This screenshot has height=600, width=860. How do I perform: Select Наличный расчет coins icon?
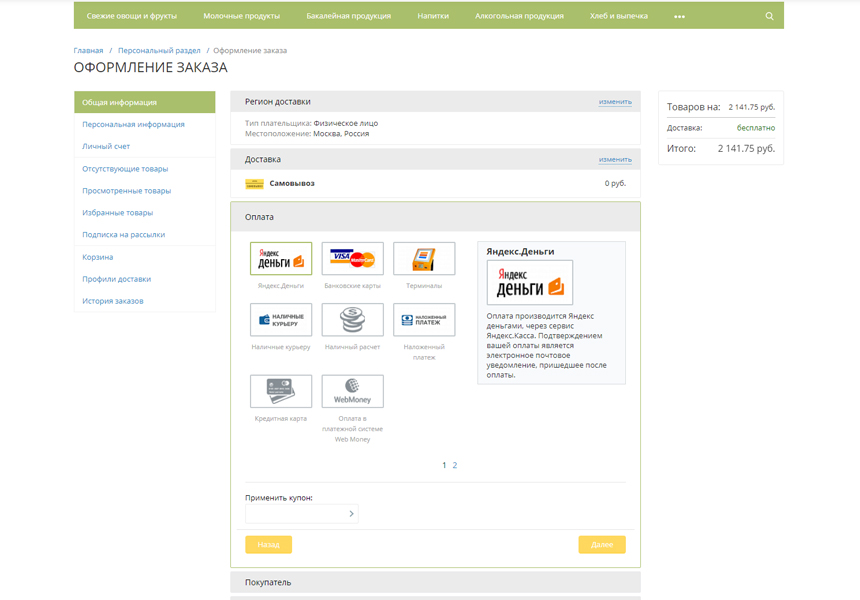point(352,320)
